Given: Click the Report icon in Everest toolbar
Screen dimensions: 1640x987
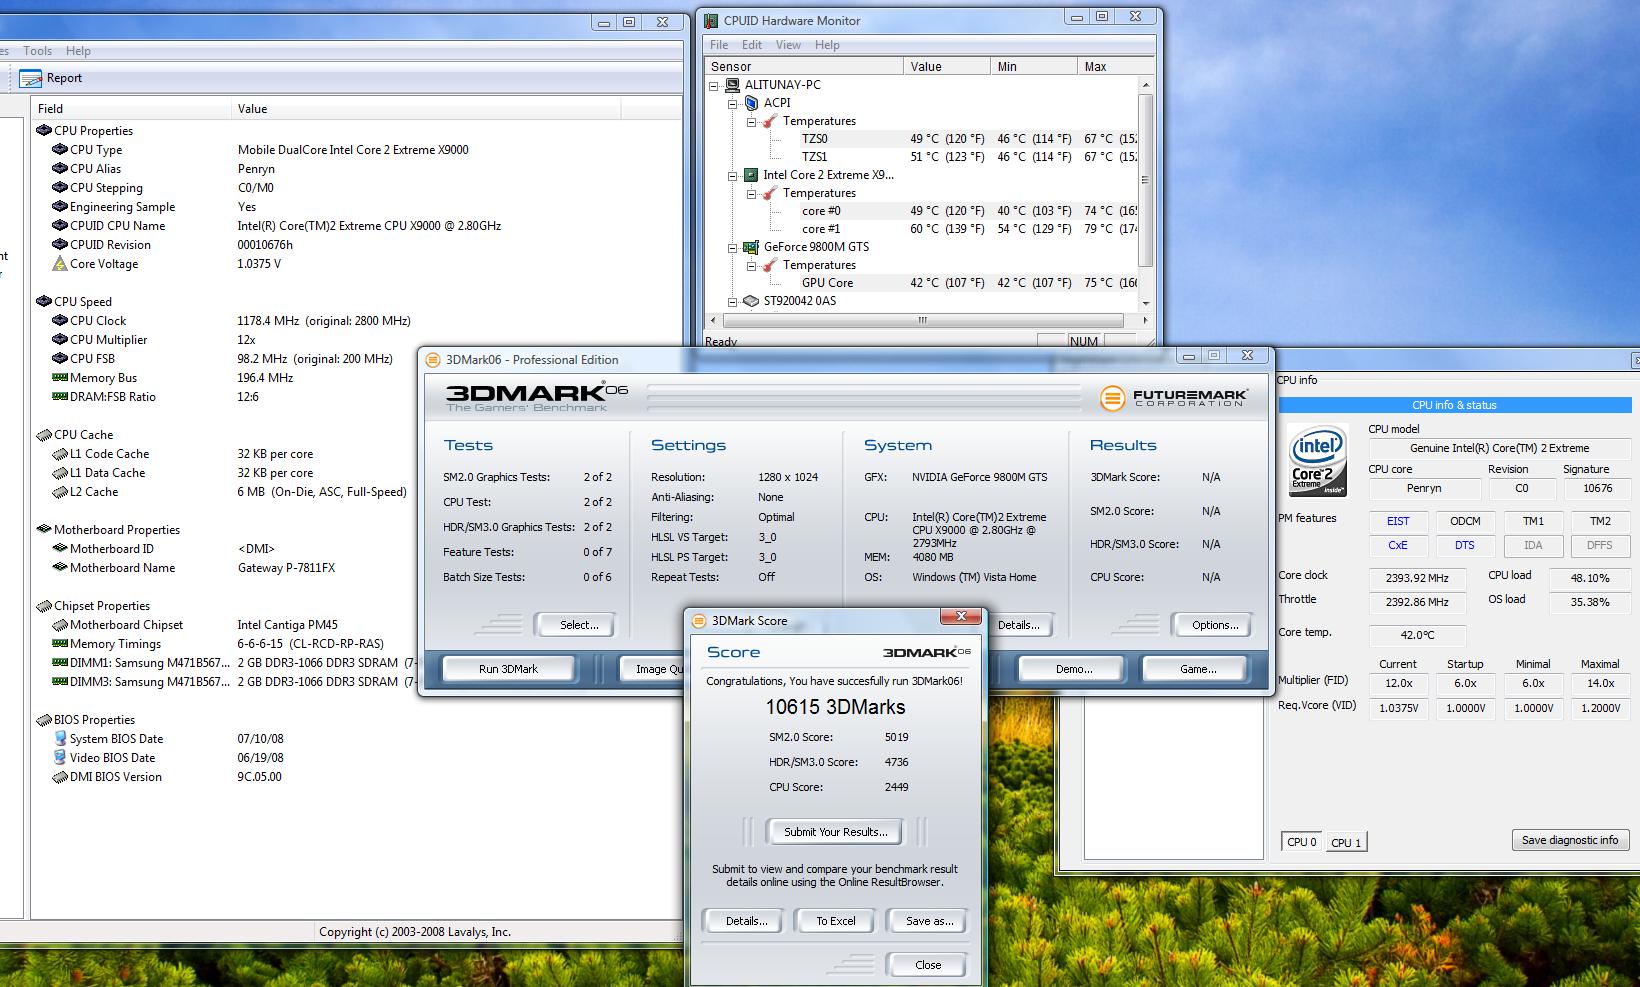Looking at the screenshot, I should pos(31,78).
